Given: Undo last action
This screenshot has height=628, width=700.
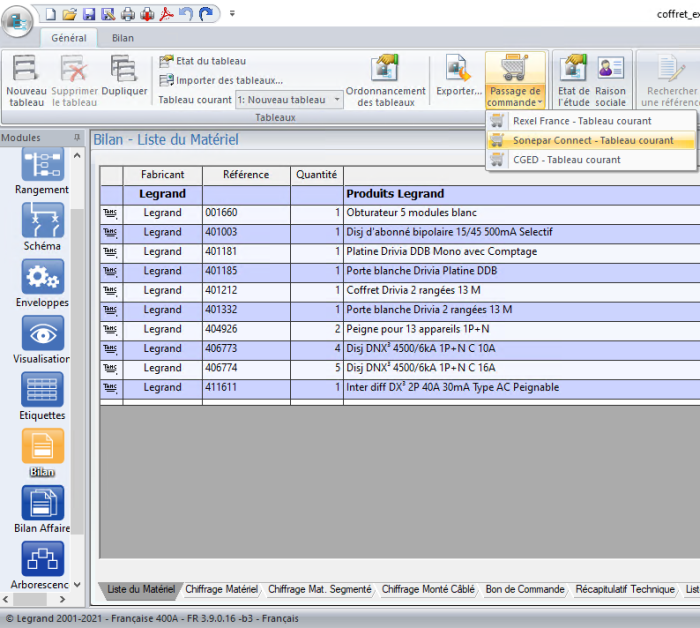Looking at the screenshot, I should pos(186,14).
